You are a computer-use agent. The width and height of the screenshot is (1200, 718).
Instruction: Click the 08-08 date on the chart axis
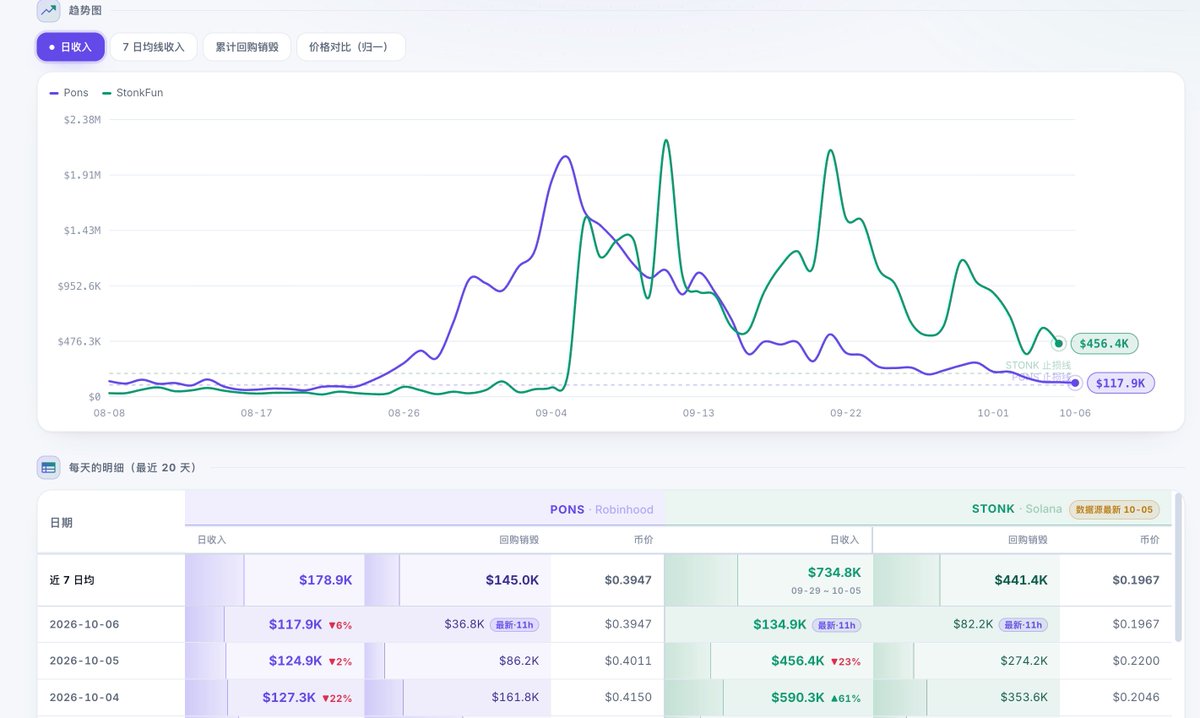109,413
